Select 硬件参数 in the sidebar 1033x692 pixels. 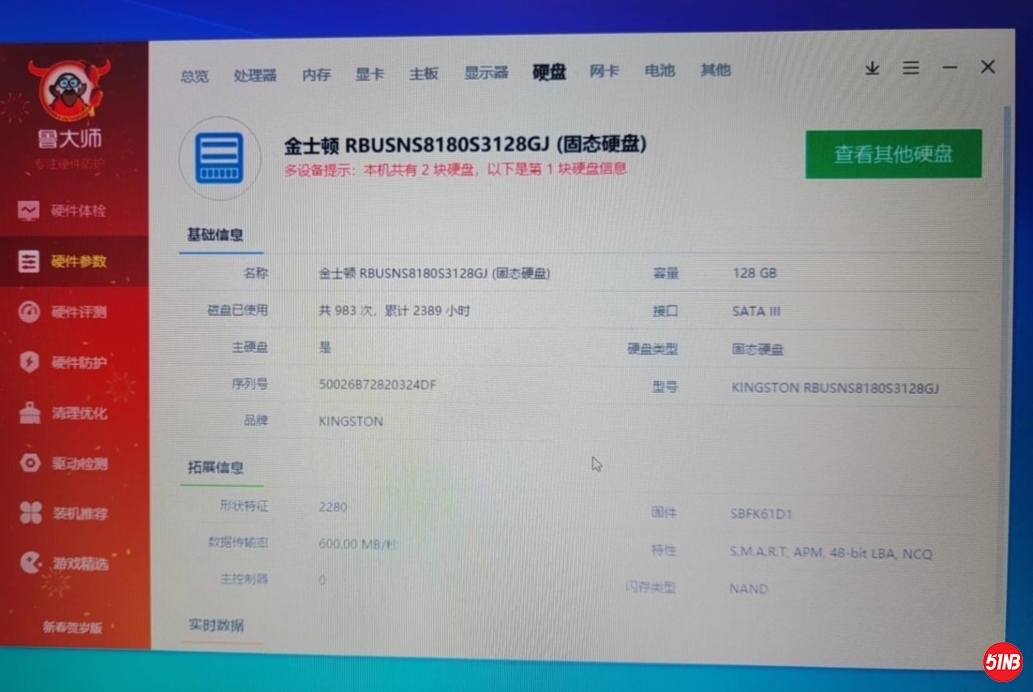click(75, 262)
